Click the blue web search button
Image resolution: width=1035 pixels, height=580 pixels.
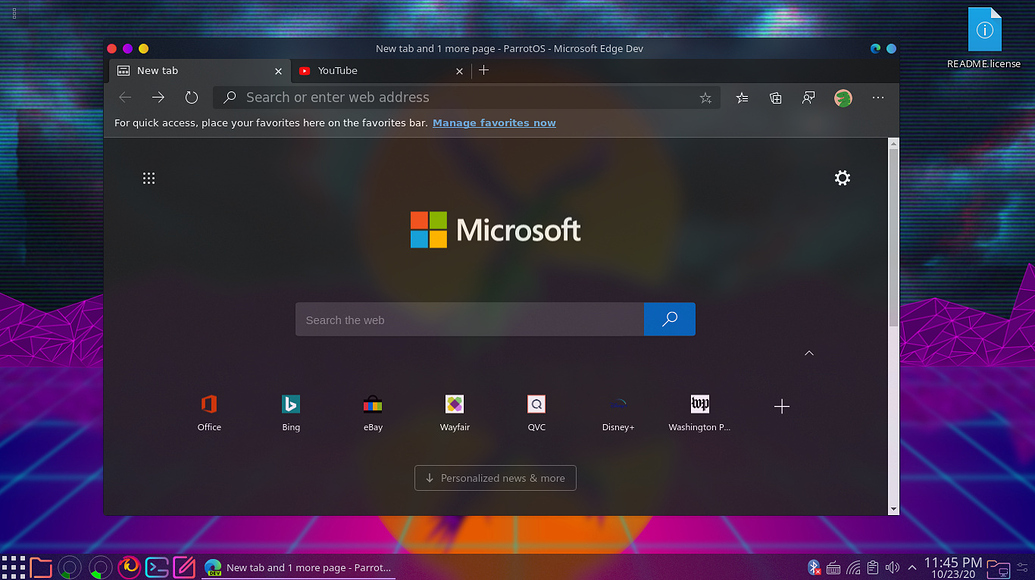coord(669,319)
